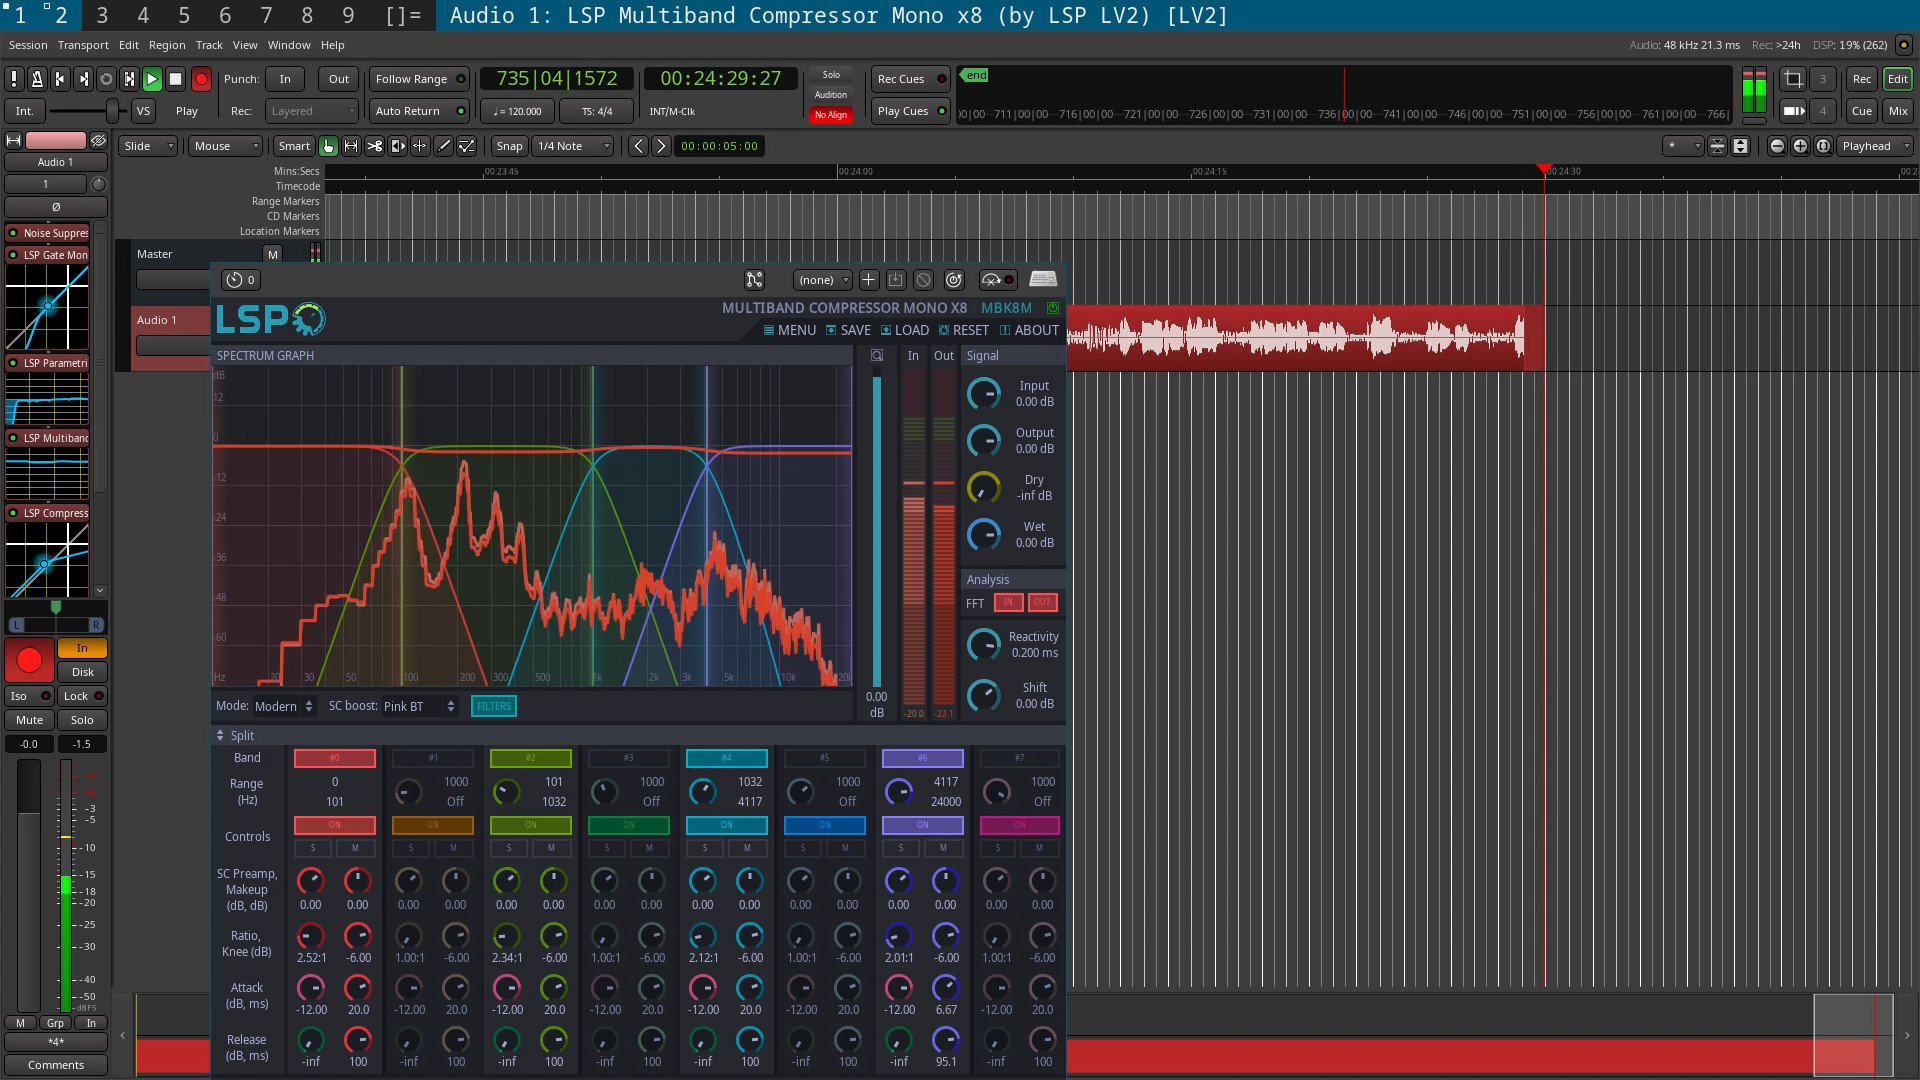
Task: Click the Audio 1 track Mute button
Action: (x=29, y=720)
